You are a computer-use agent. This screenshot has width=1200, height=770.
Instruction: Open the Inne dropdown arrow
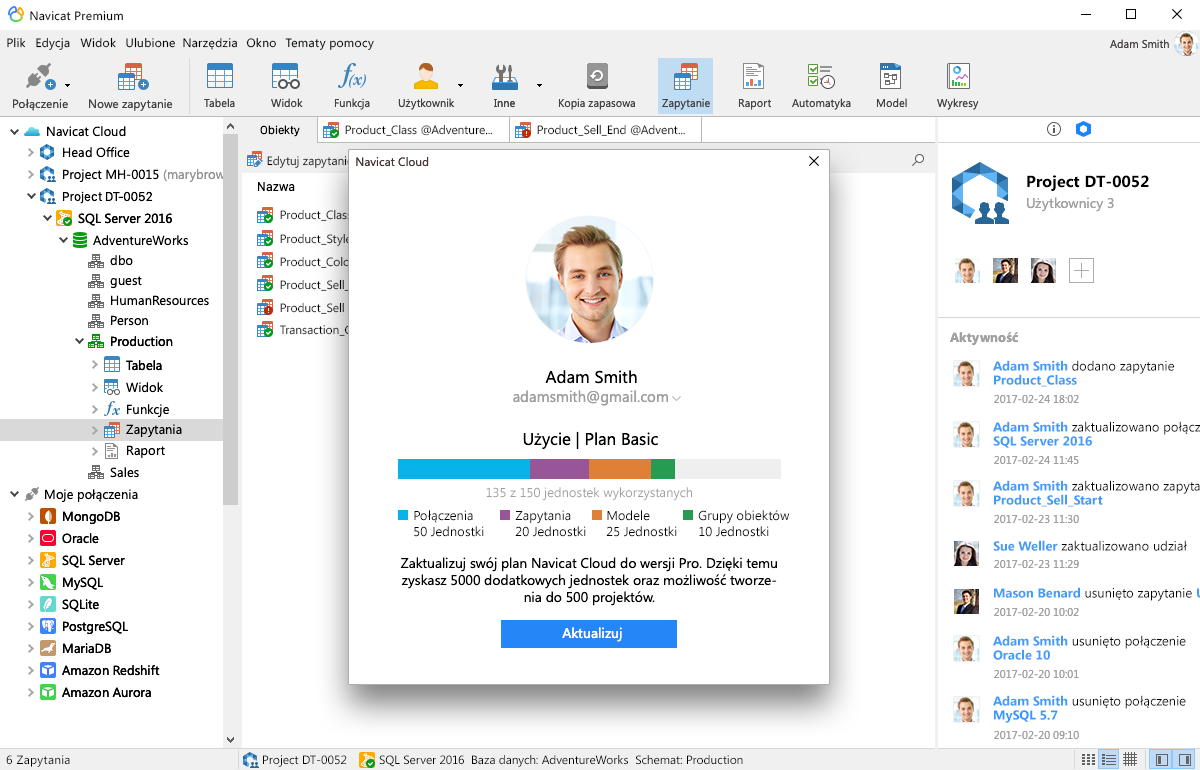[539, 85]
